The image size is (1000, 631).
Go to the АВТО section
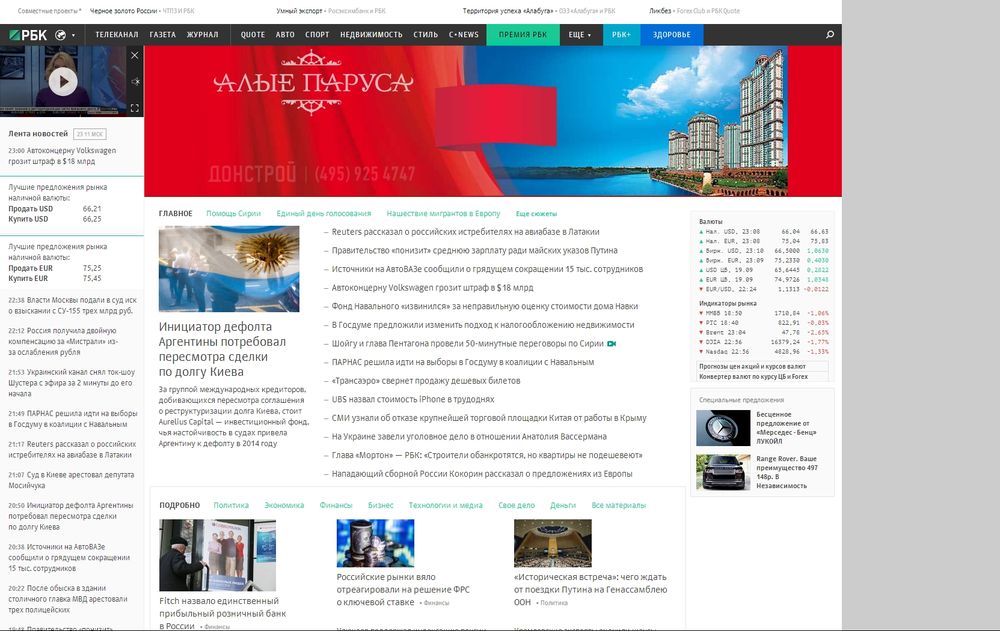point(285,35)
